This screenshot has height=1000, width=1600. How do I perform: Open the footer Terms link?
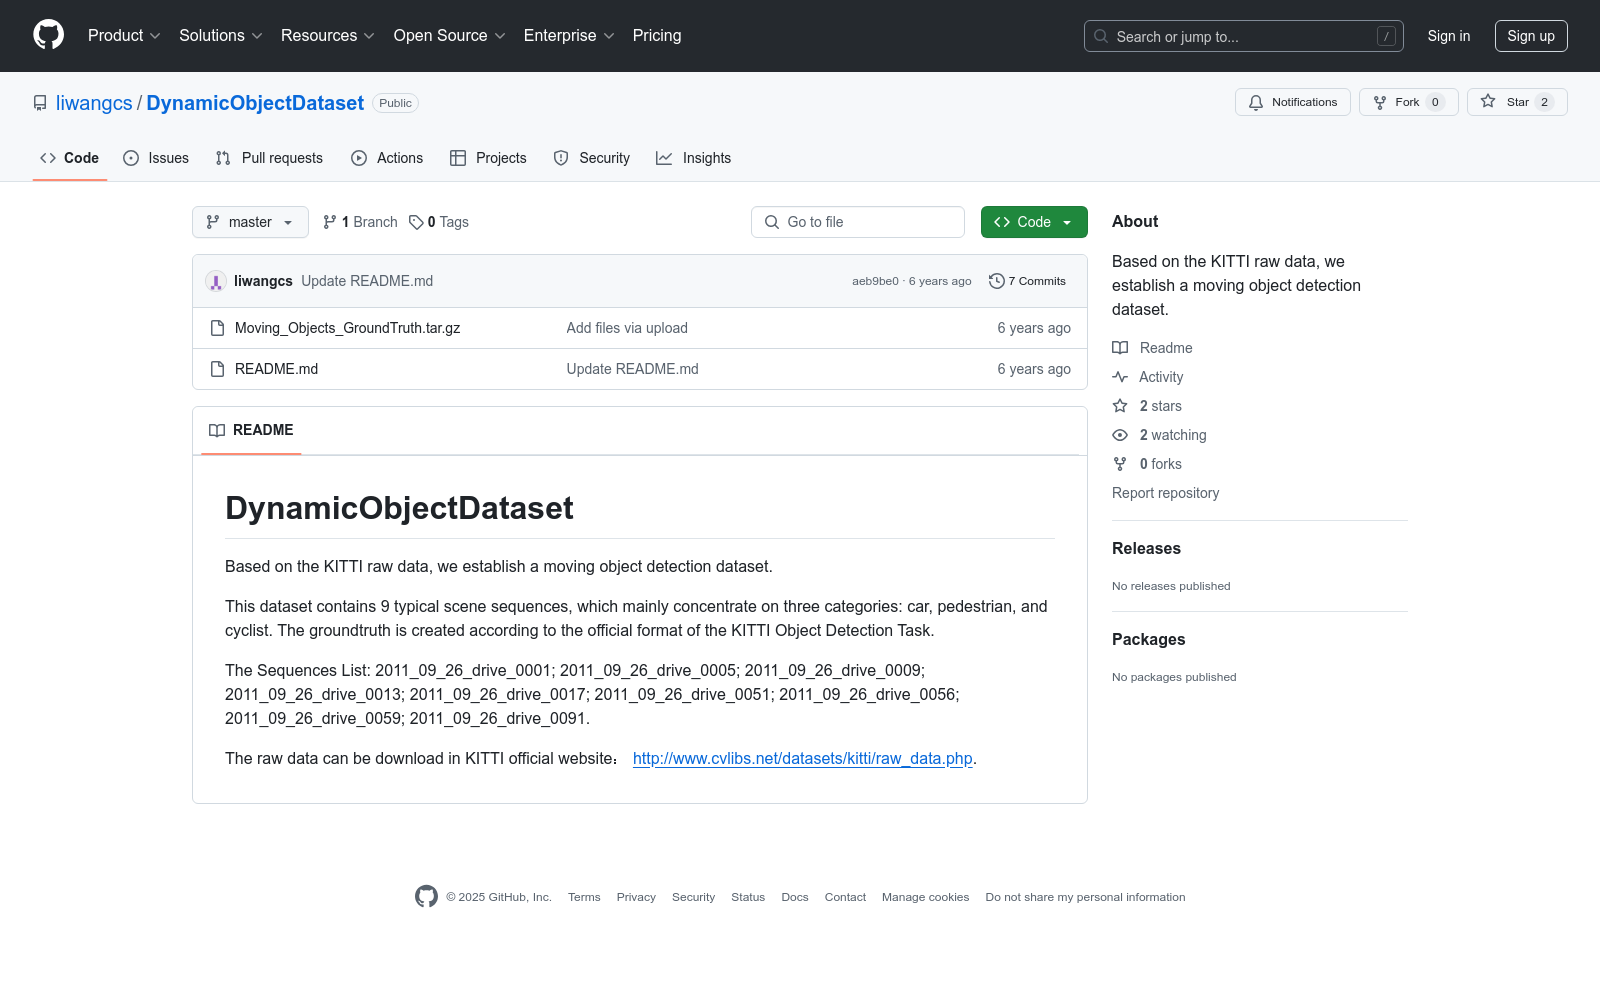point(584,897)
